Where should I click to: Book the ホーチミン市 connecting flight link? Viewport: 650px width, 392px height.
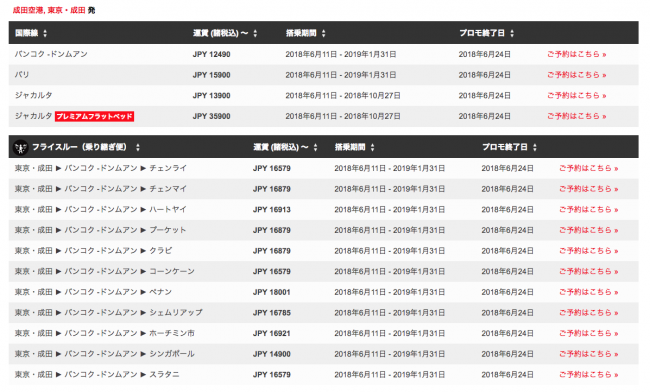(x=589, y=333)
